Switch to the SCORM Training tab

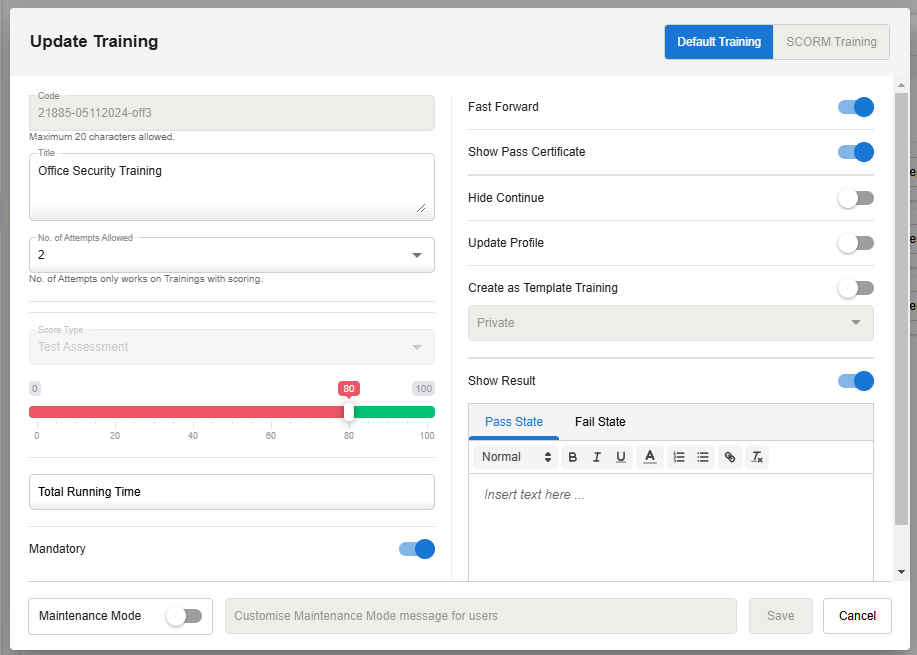tap(831, 42)
